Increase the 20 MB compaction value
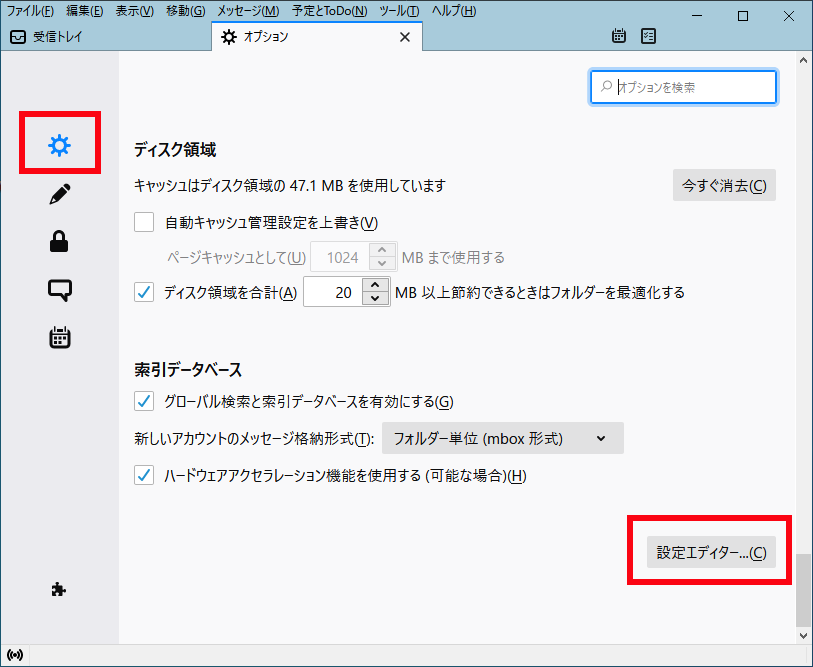 coord(375,285)
